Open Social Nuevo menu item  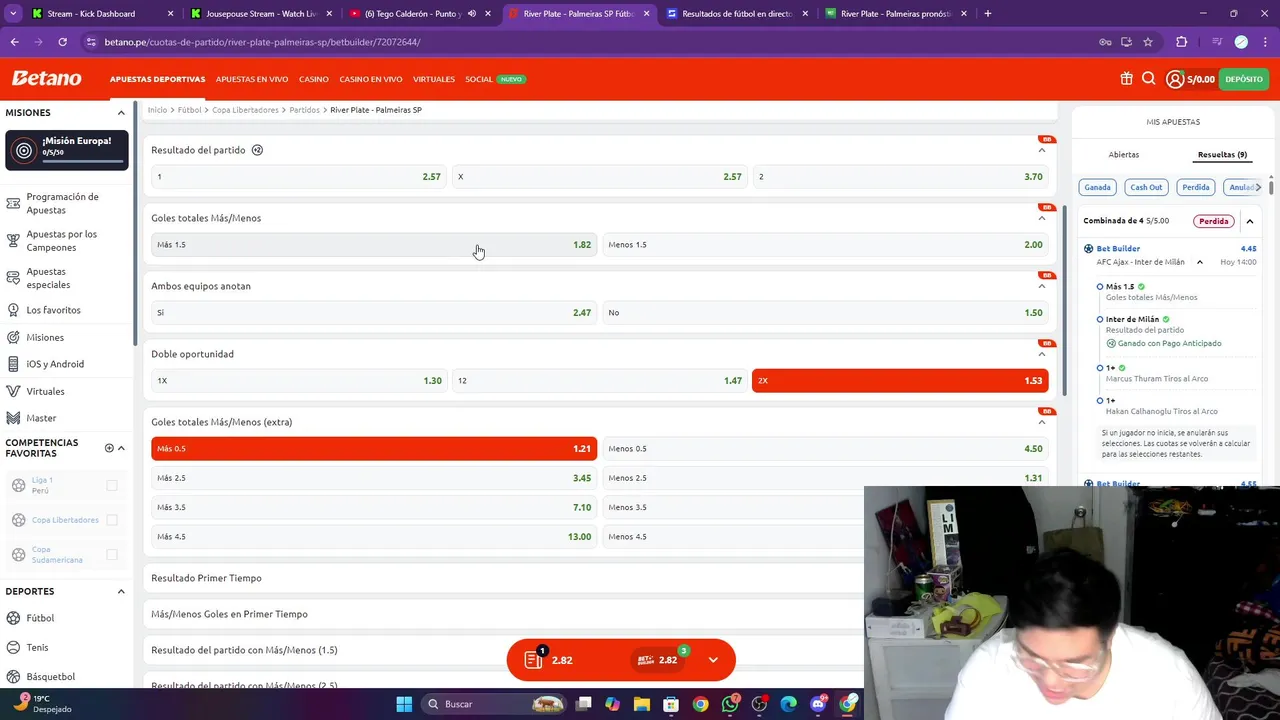(x=494, y=79)
